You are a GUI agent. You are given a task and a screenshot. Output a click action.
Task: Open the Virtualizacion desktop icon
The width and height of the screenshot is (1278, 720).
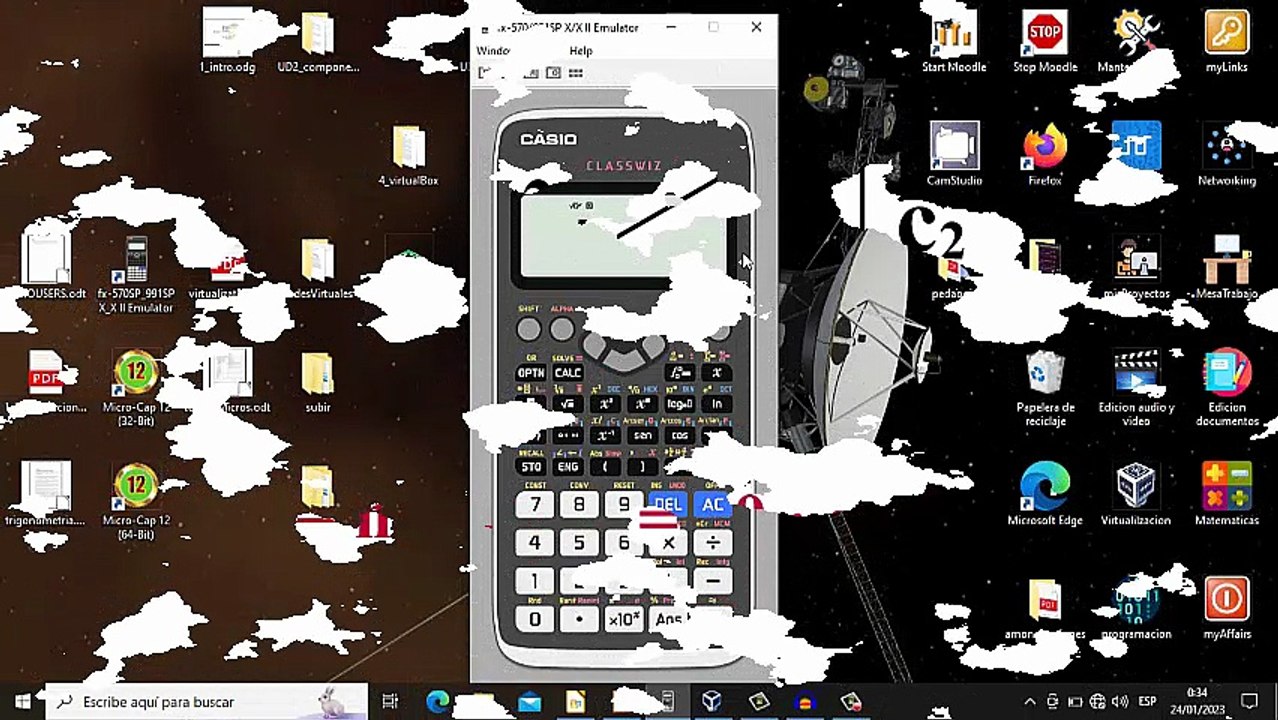[1136, 494]
